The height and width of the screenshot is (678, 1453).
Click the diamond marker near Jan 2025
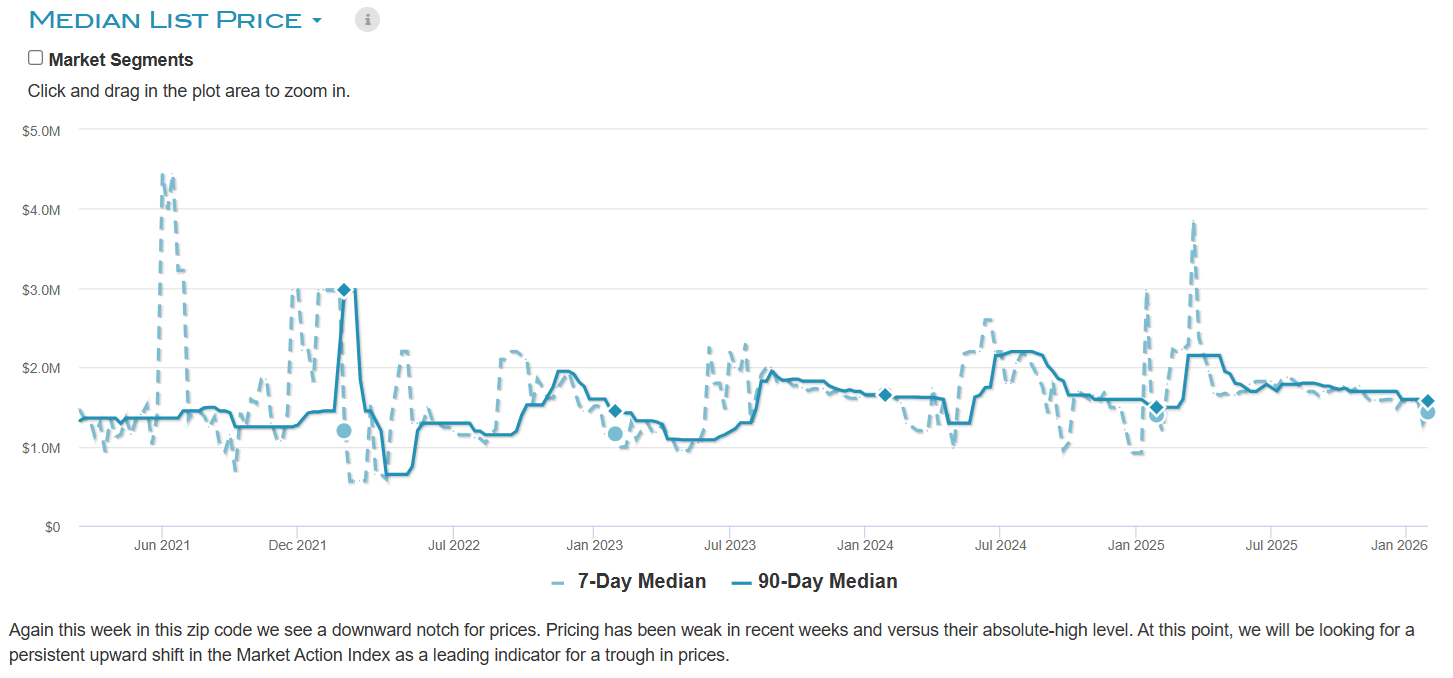pyautogui.click(x=1156, y=407)
